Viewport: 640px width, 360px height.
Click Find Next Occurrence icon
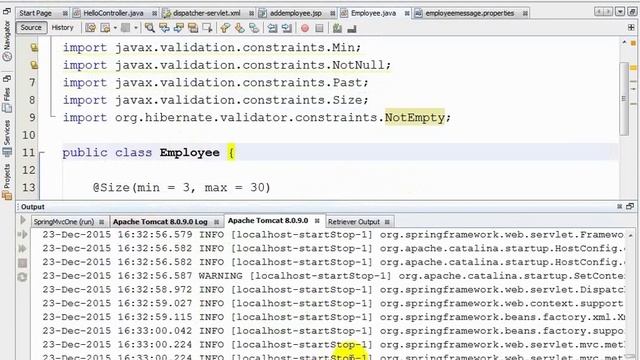point(178,28)
